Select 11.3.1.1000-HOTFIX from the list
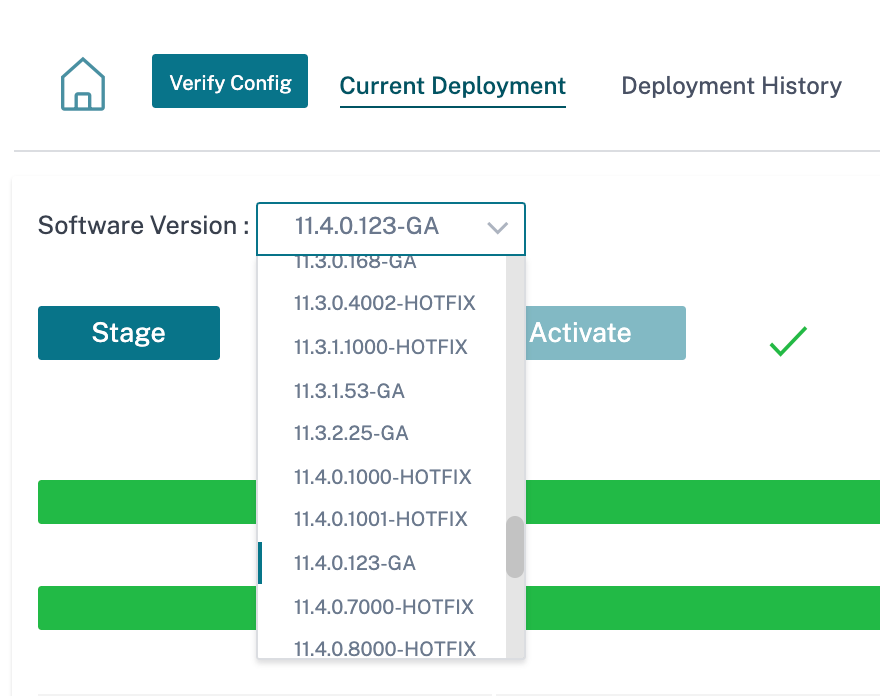 382,347
